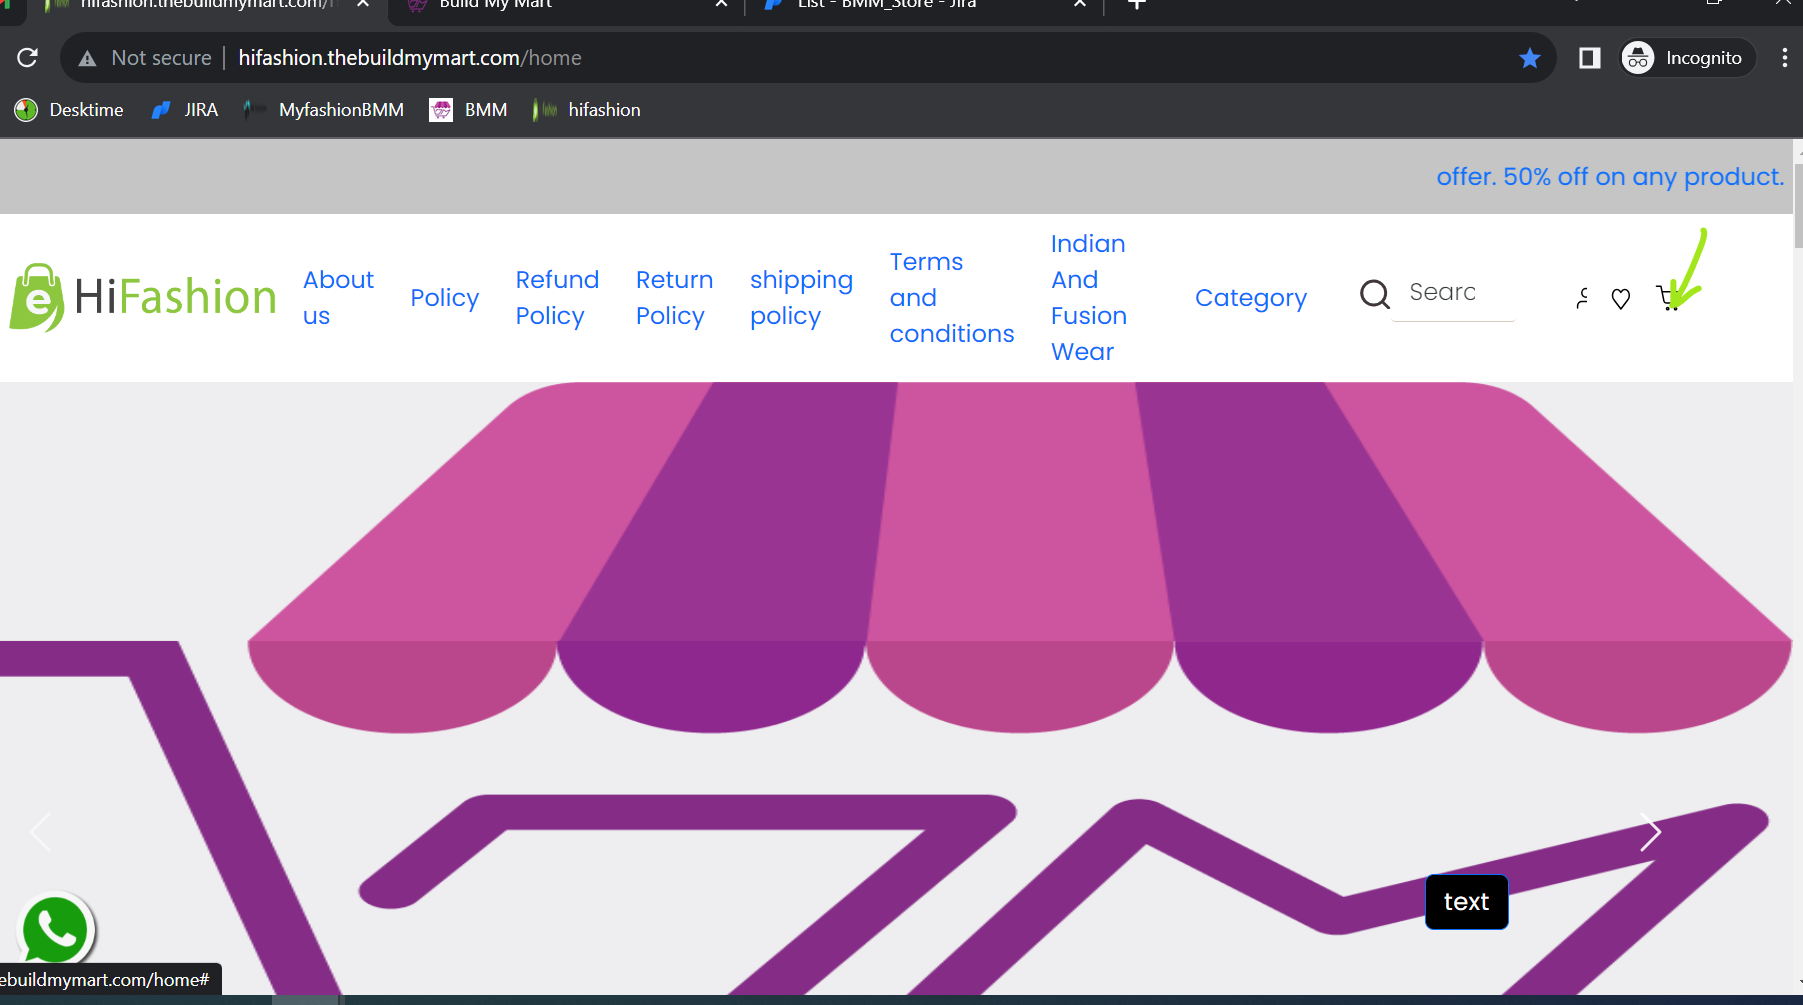Open the MyfashionBMM bookmark
1803x1005 pixels.
pyautogui.click(x=324, y=110)
